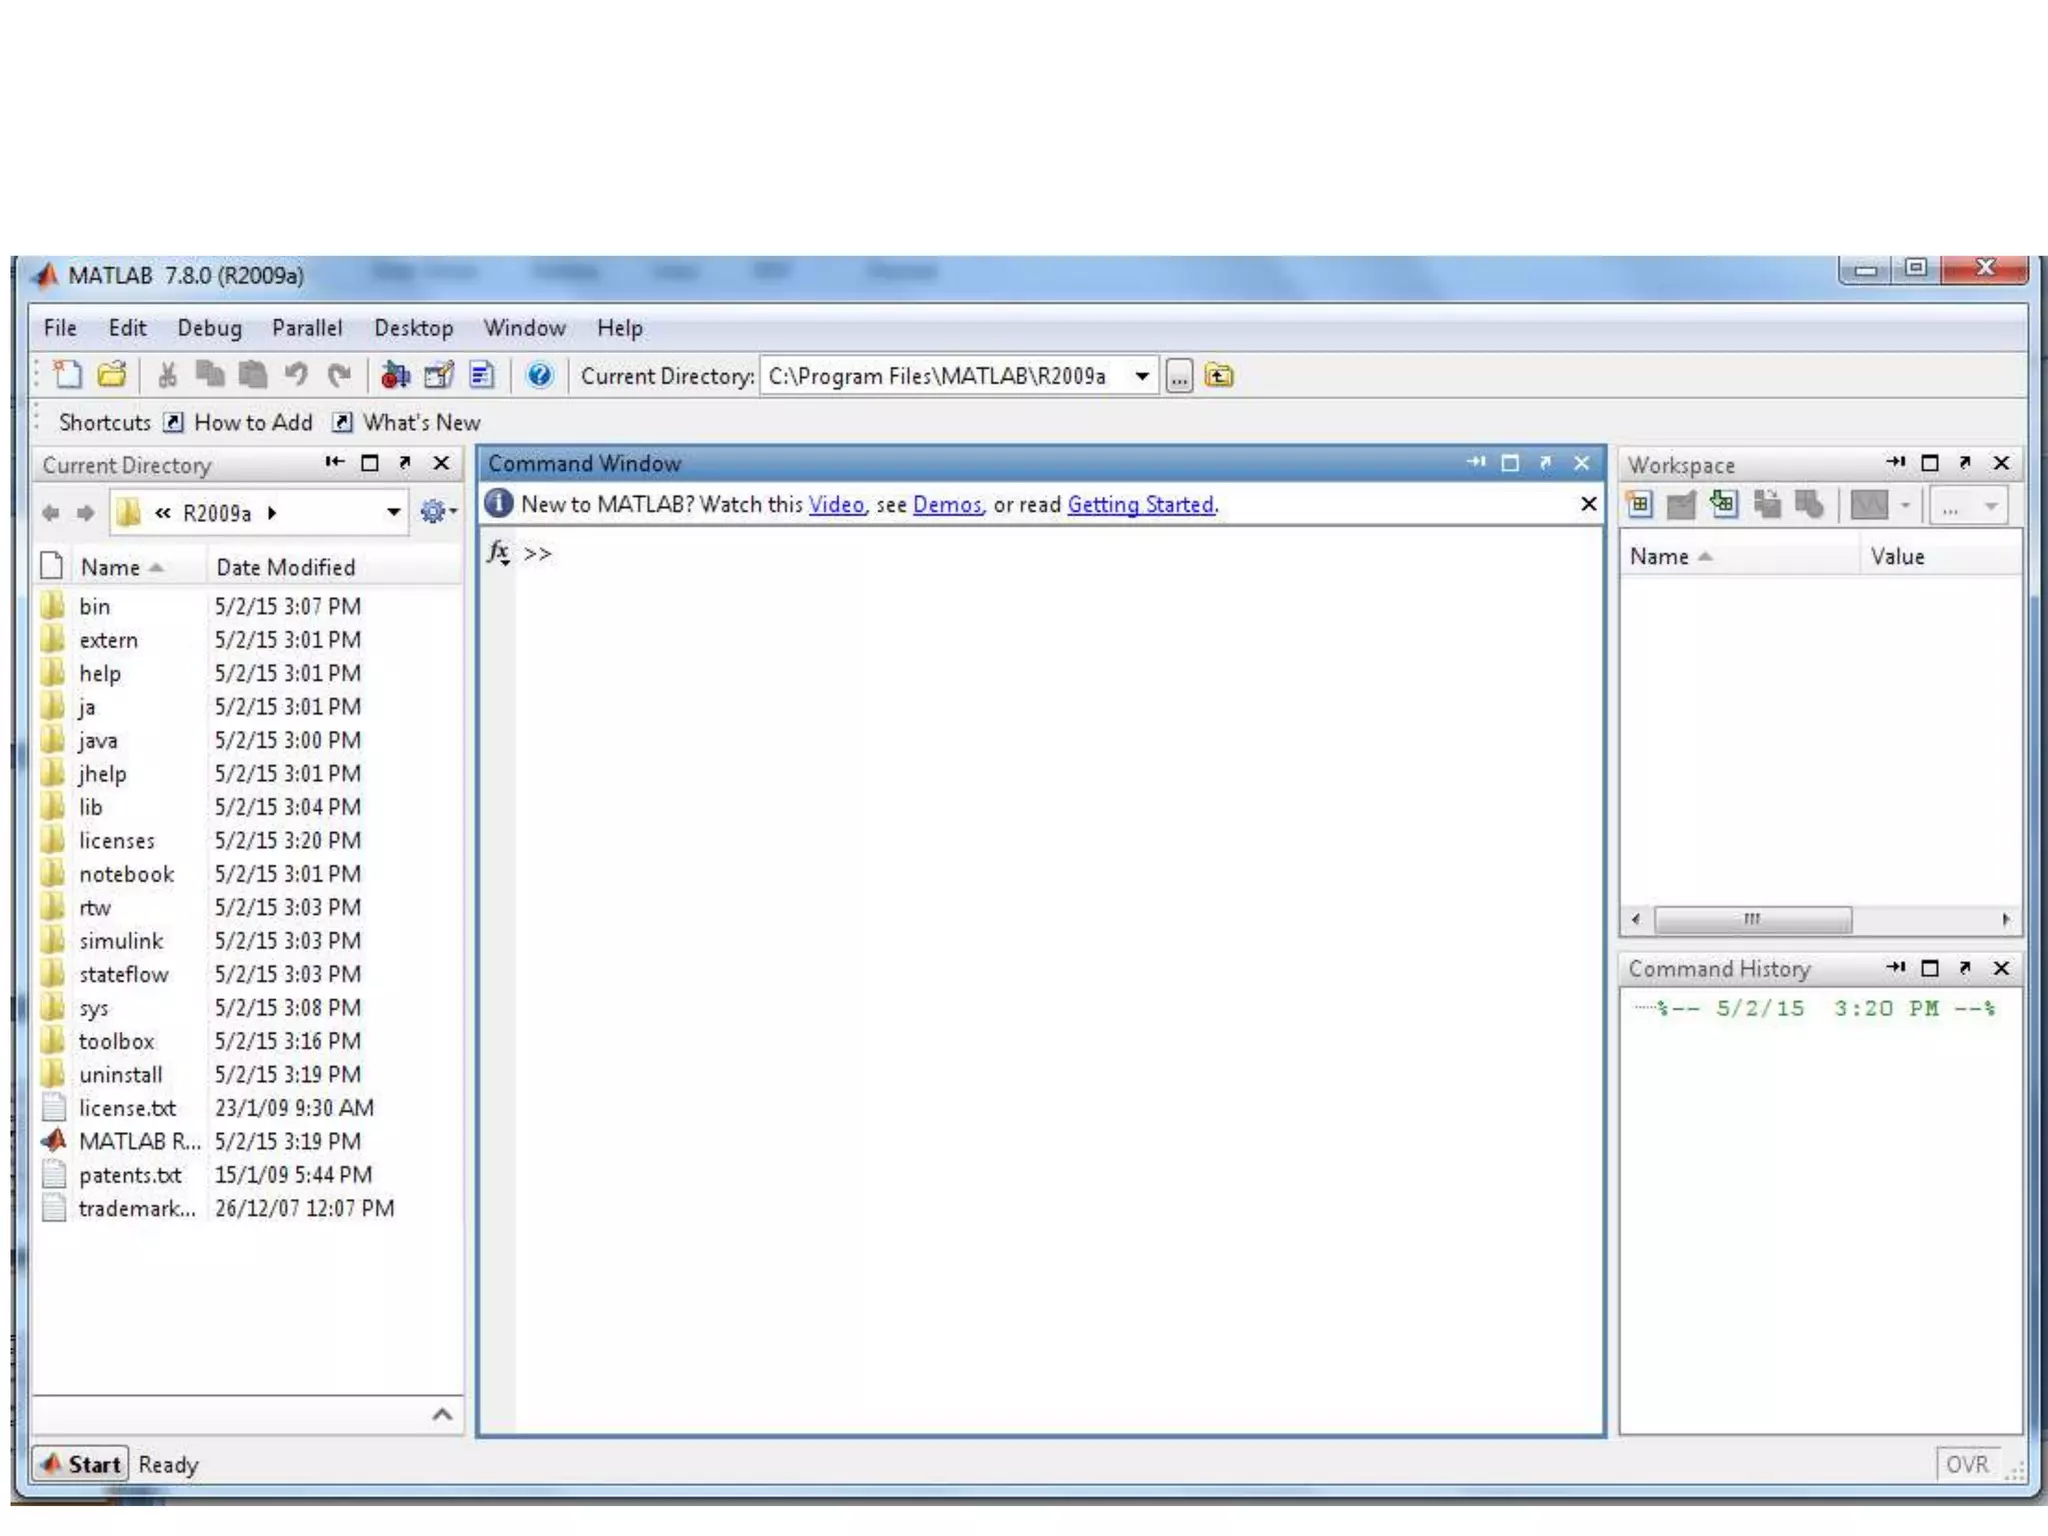Expand the R2009a folder address dropdown

[393, 513]
